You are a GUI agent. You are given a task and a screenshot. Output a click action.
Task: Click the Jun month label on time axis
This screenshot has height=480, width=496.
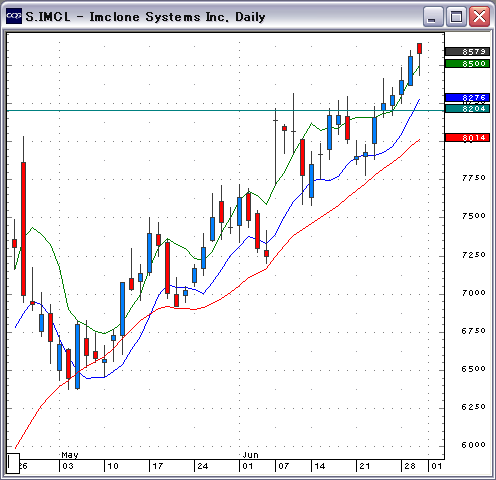pyautogui.click(x=251, y=455)
